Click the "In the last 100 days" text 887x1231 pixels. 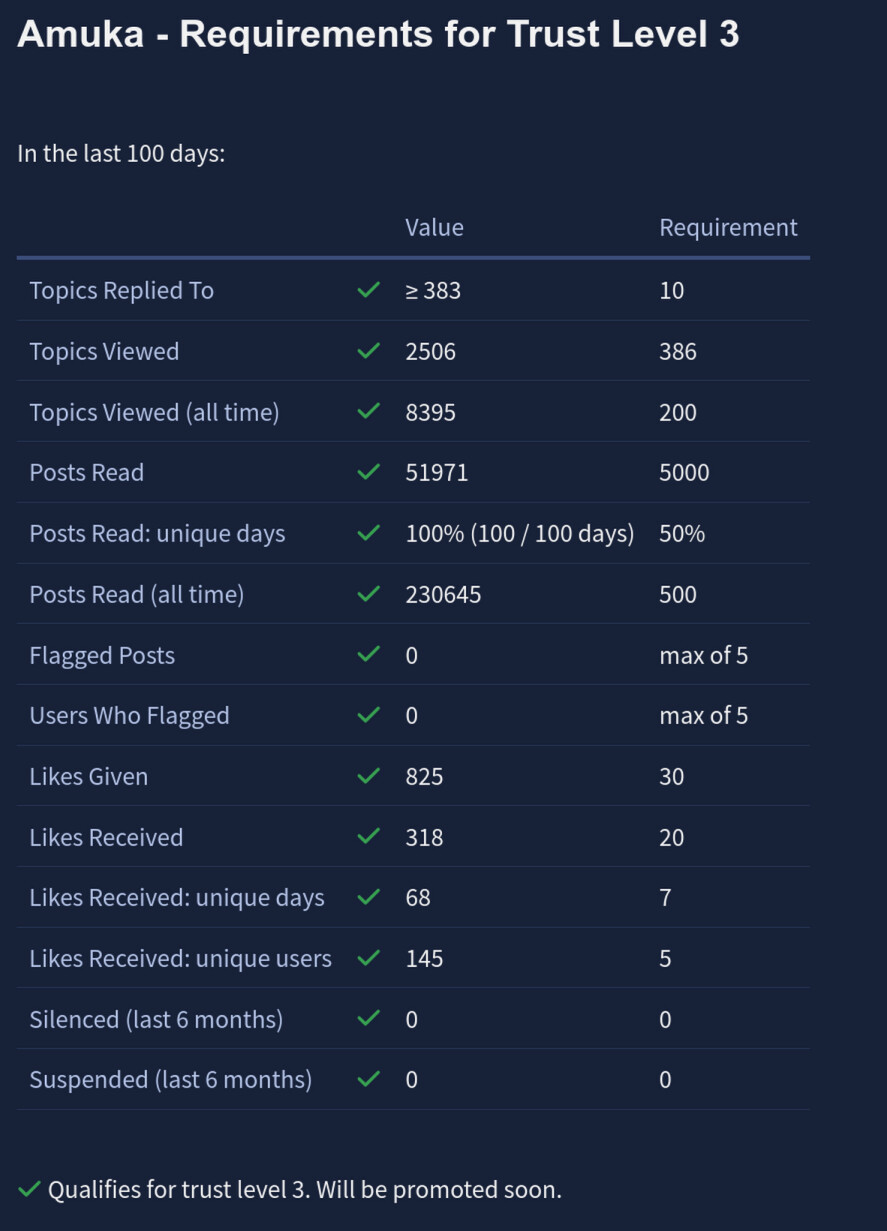click(121, 154)
